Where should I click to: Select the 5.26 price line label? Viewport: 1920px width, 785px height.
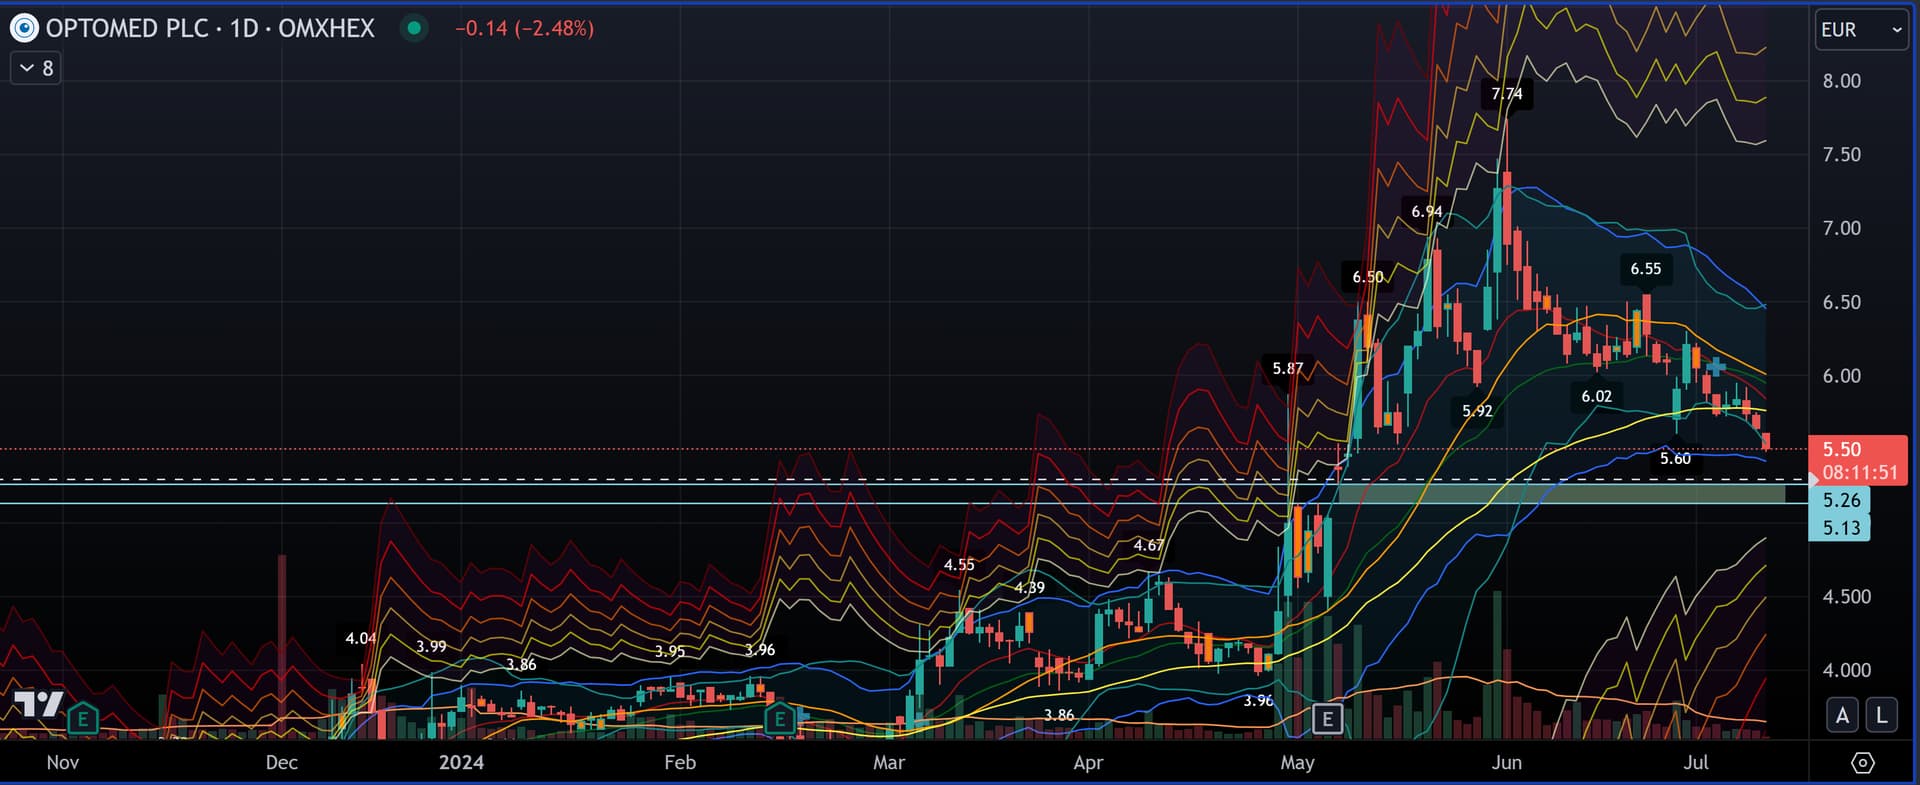pyautogui.click(x=1840, y=500)
